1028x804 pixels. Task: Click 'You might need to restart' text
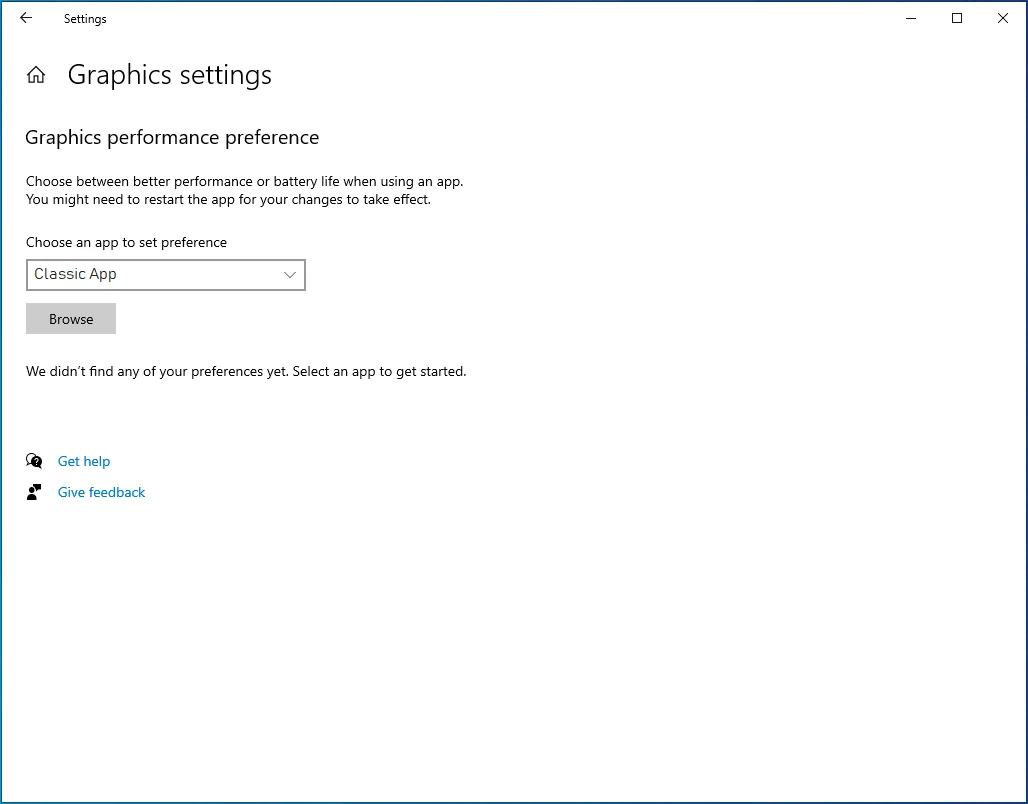[x=229, y=199]
